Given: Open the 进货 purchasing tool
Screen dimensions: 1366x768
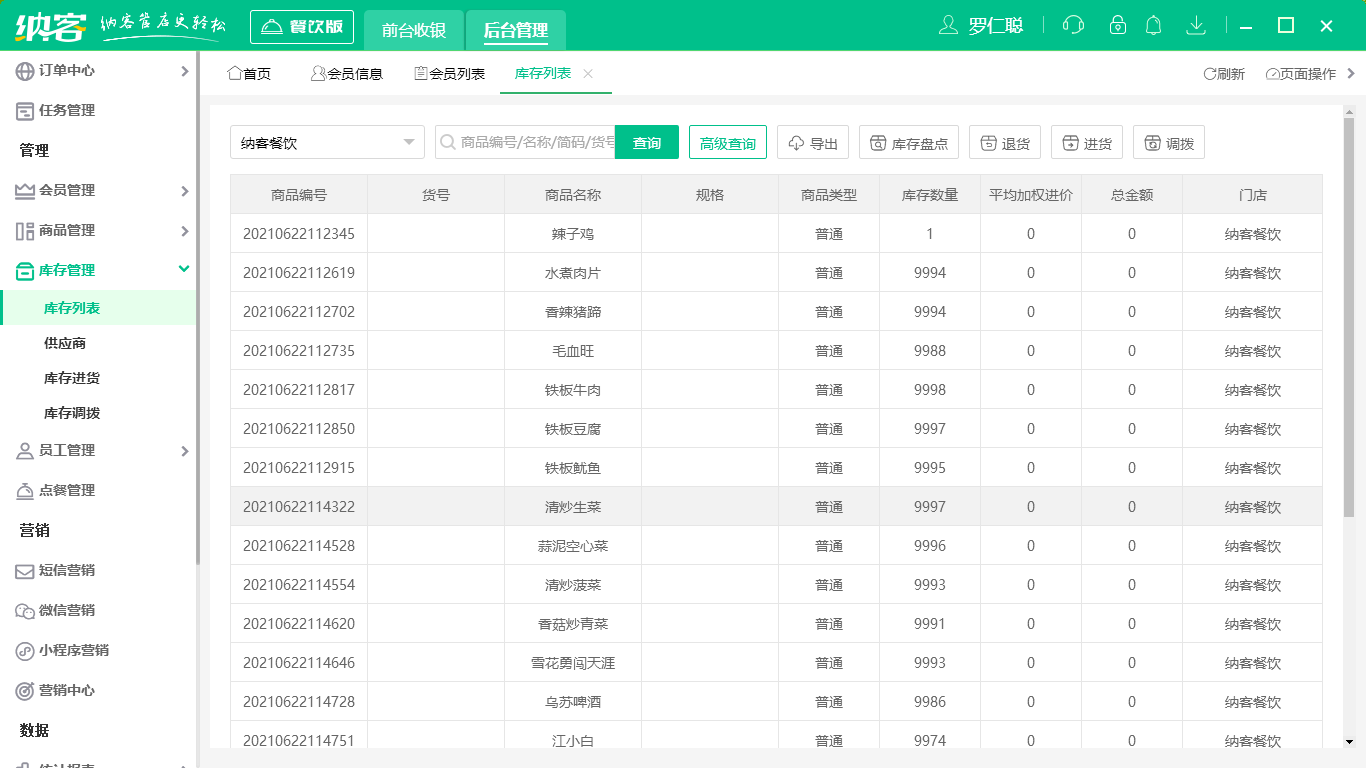Looking at the screenshot, I should coord(1087,142).
